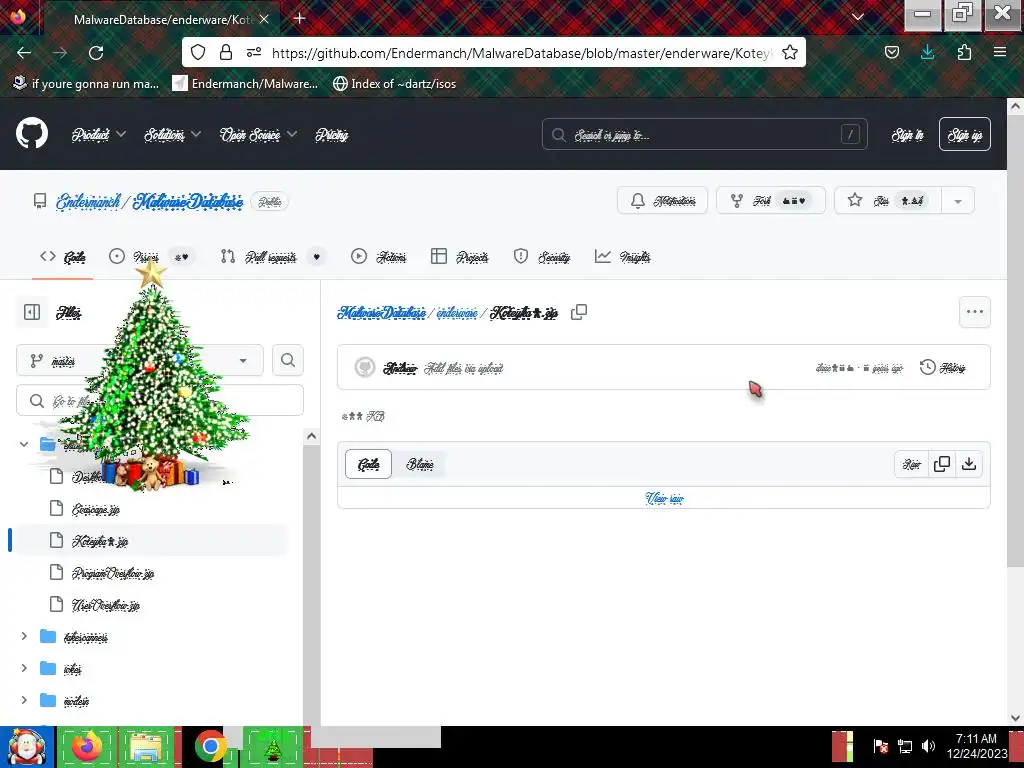The height and width of the screenshot is (768, 1024).
Task: Open Firefox from the taskbar
Action: pyautogui.click(x=87, y=747)
